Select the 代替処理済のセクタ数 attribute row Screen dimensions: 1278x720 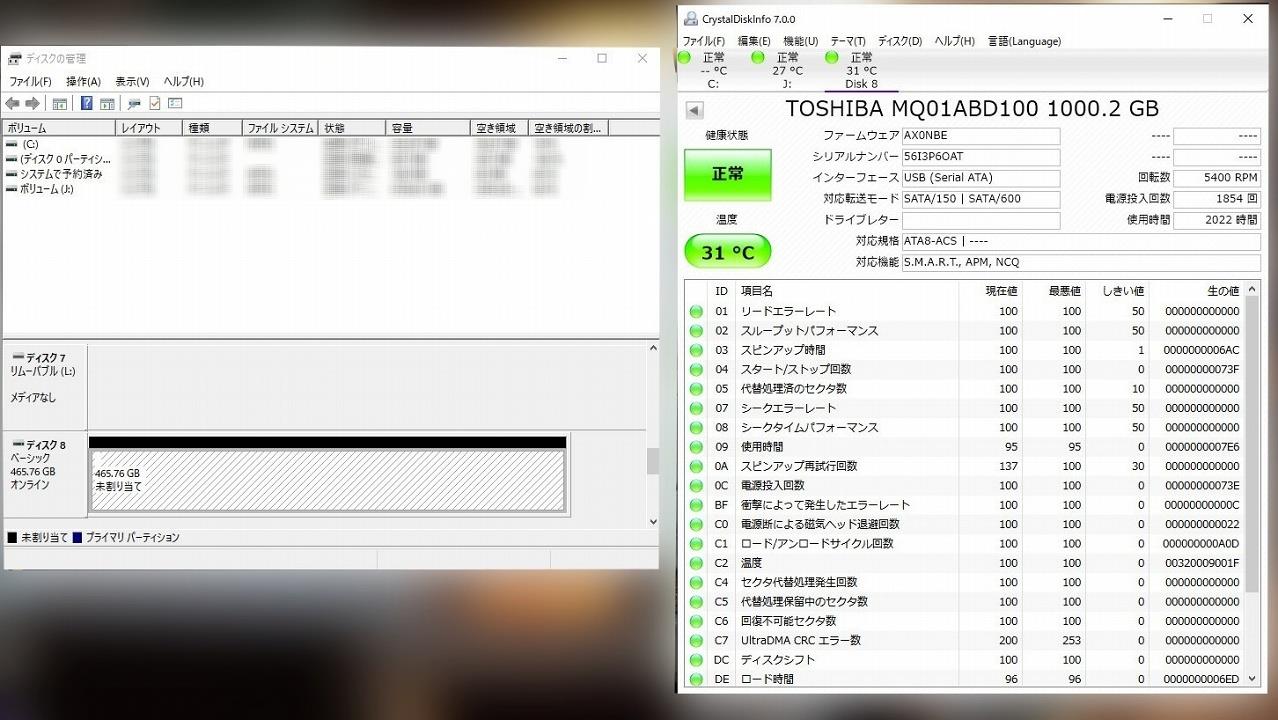pos(965,389)
